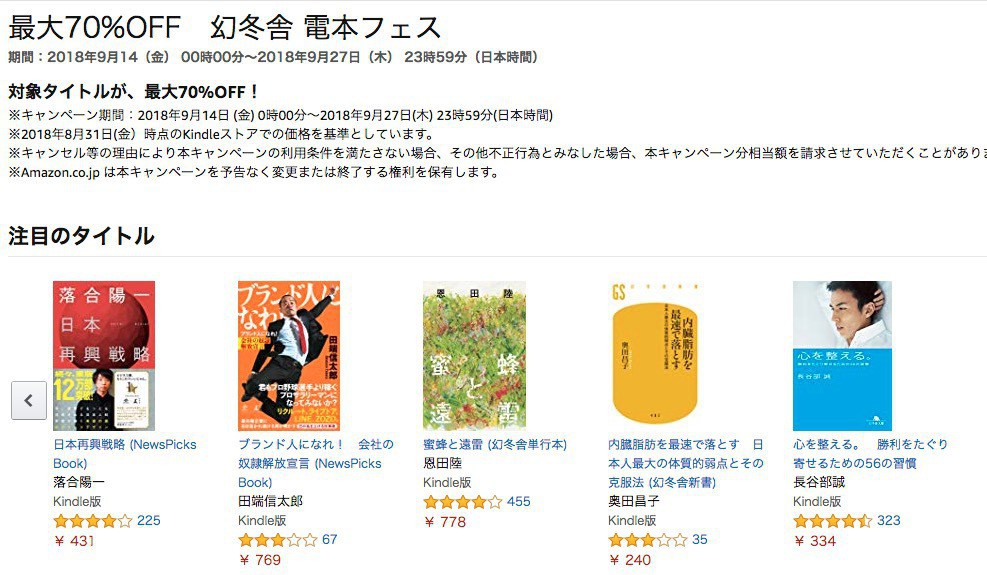This screenshot has width=987, height=575.
Task: View the 323 reviews for 心を整える。
Action: pyautogui.click(x=889, y=520)
